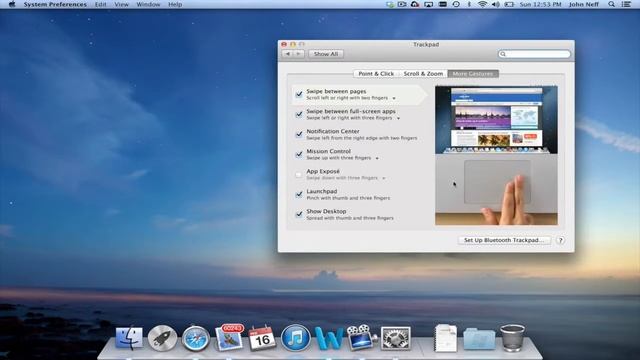This screenshot has width=640, height=360.
Task: Open the Apple menu
Action: tap(12, 4)
